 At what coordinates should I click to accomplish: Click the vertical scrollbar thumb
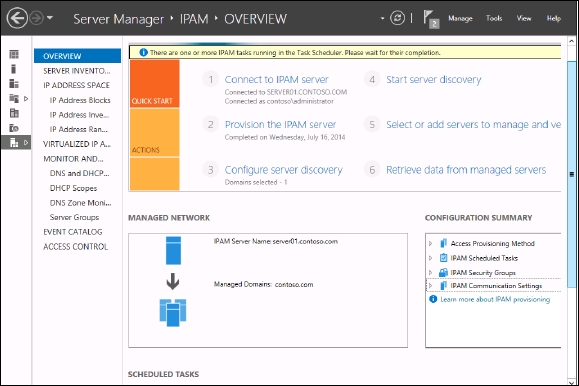click(x=572, y=174)
